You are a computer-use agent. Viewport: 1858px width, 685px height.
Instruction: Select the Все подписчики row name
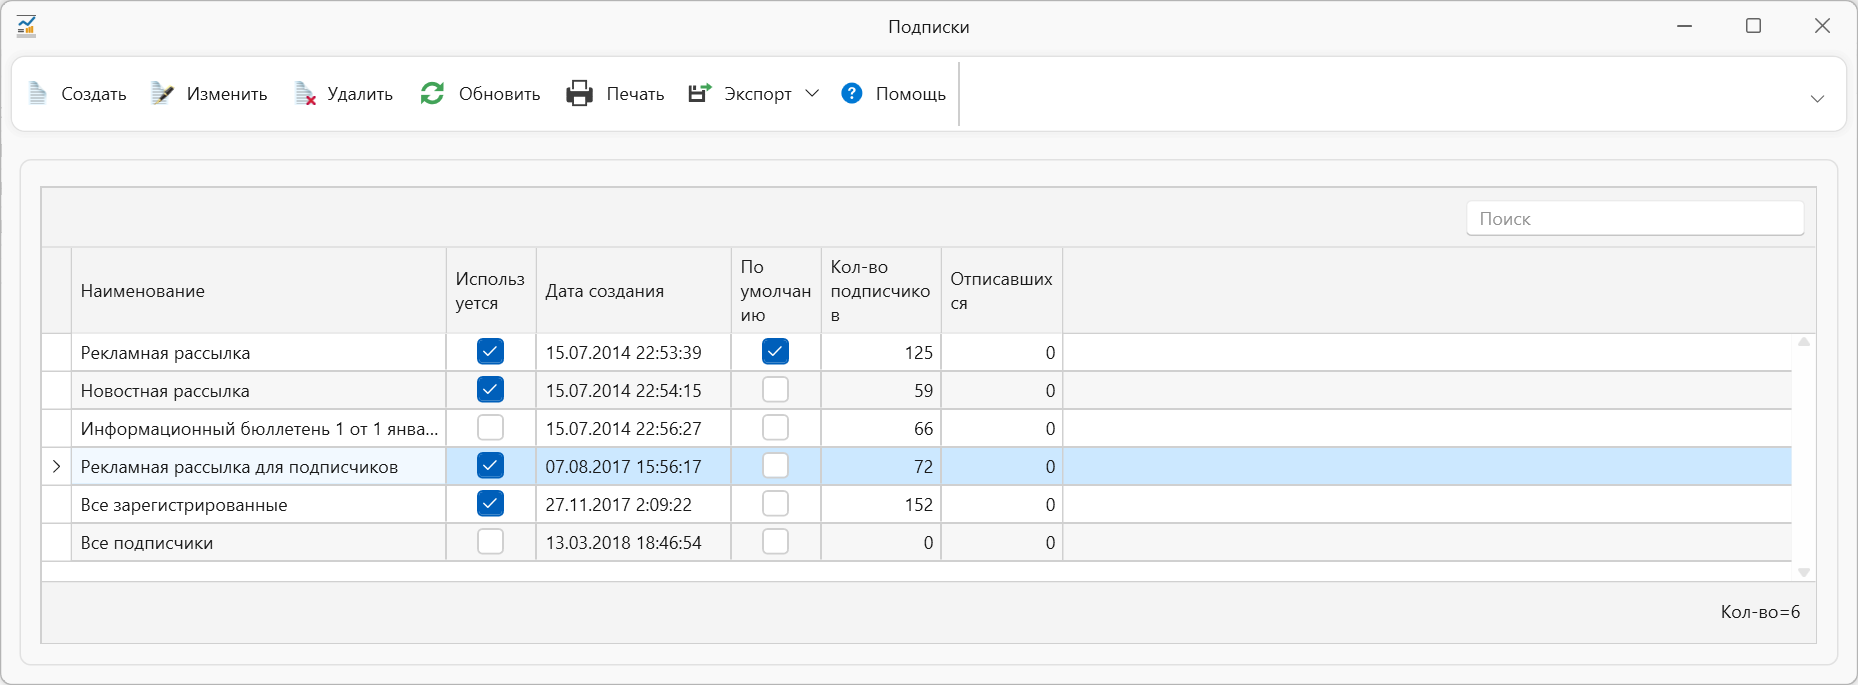point(147,543)
